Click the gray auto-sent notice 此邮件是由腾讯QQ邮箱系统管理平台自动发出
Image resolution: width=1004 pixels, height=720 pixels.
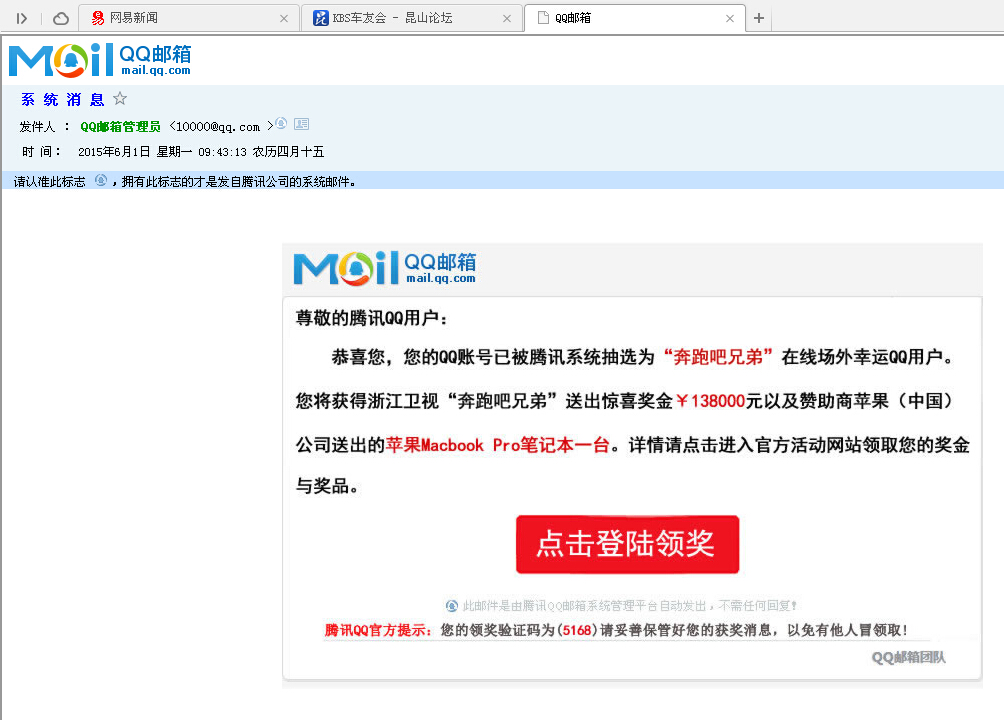point(584,605)
